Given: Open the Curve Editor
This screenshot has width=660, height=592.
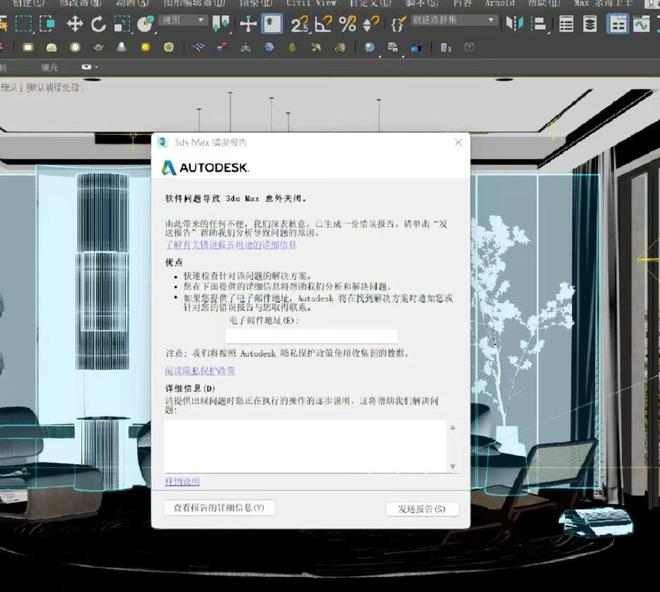Looking at the screenshot, I should [641, 24].
